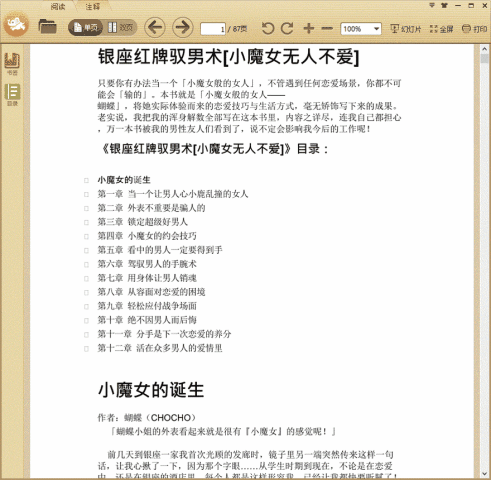Switch to double page view (双页)

pos(120,28)
